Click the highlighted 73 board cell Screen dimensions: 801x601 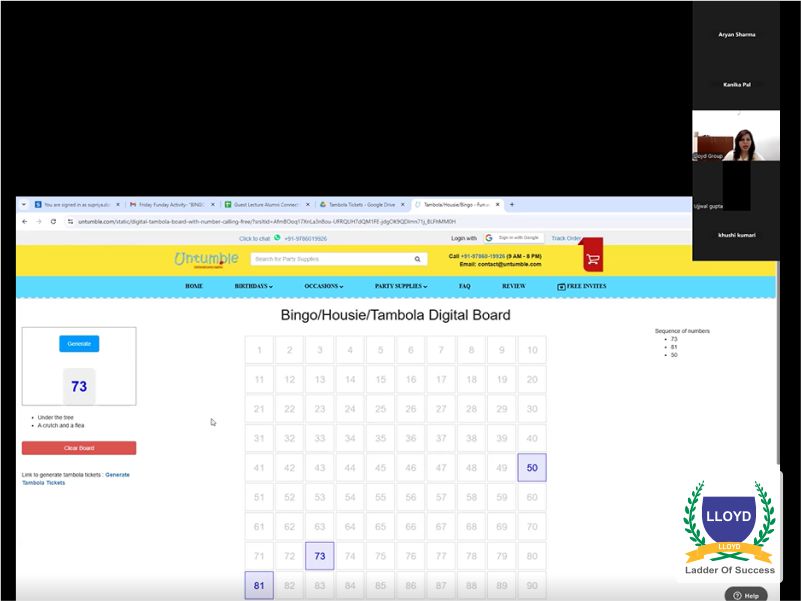pos(320,556)
